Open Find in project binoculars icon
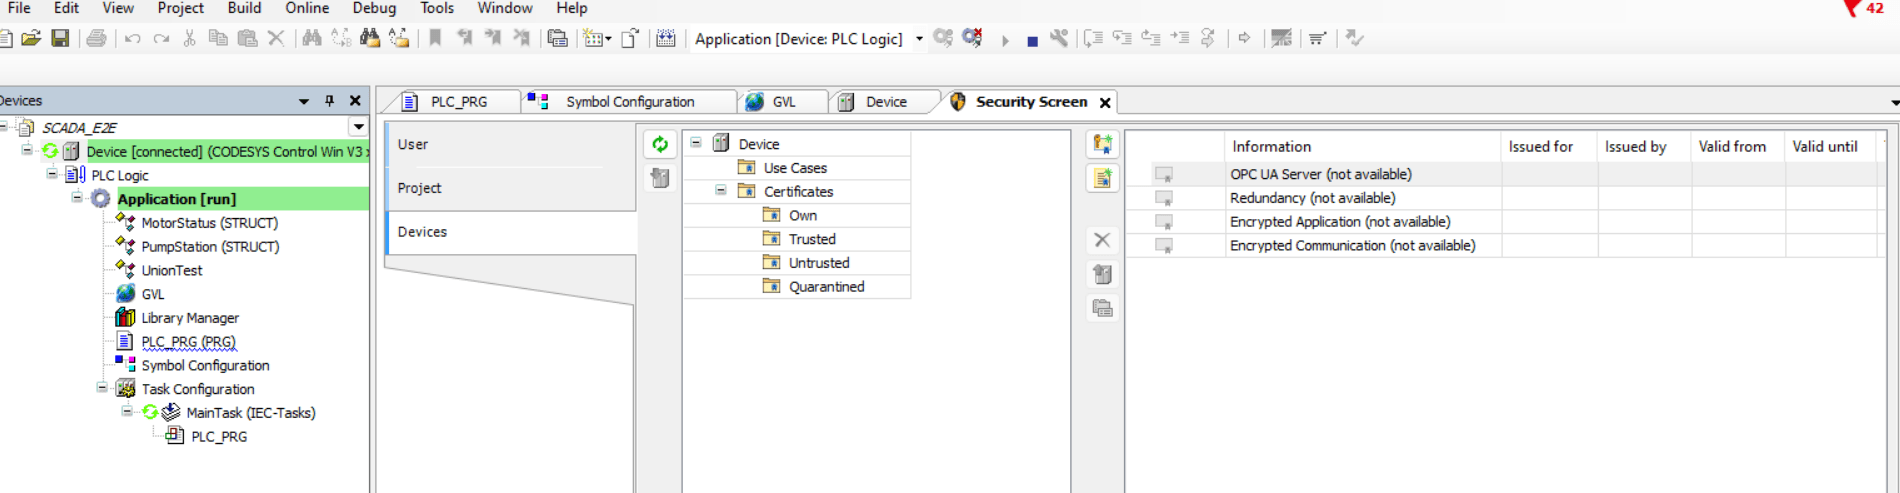This screenshot has height=493, width=1900. pos(370,38)
